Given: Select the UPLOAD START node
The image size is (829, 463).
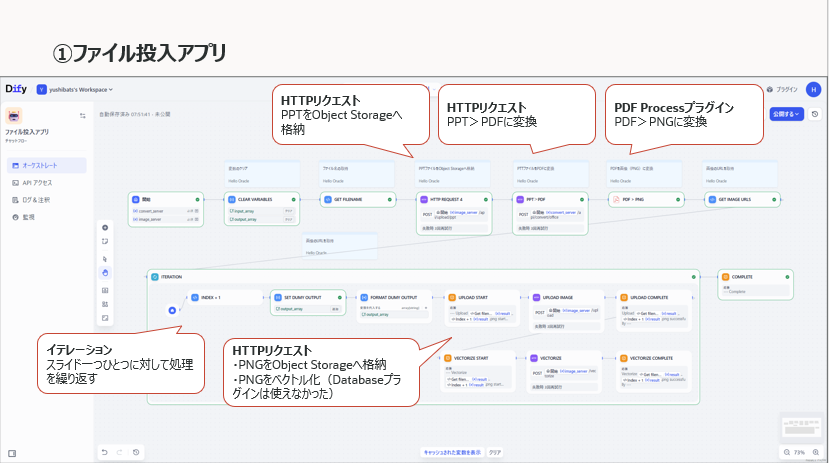Looking at the screenshot, I should [480, 308].
